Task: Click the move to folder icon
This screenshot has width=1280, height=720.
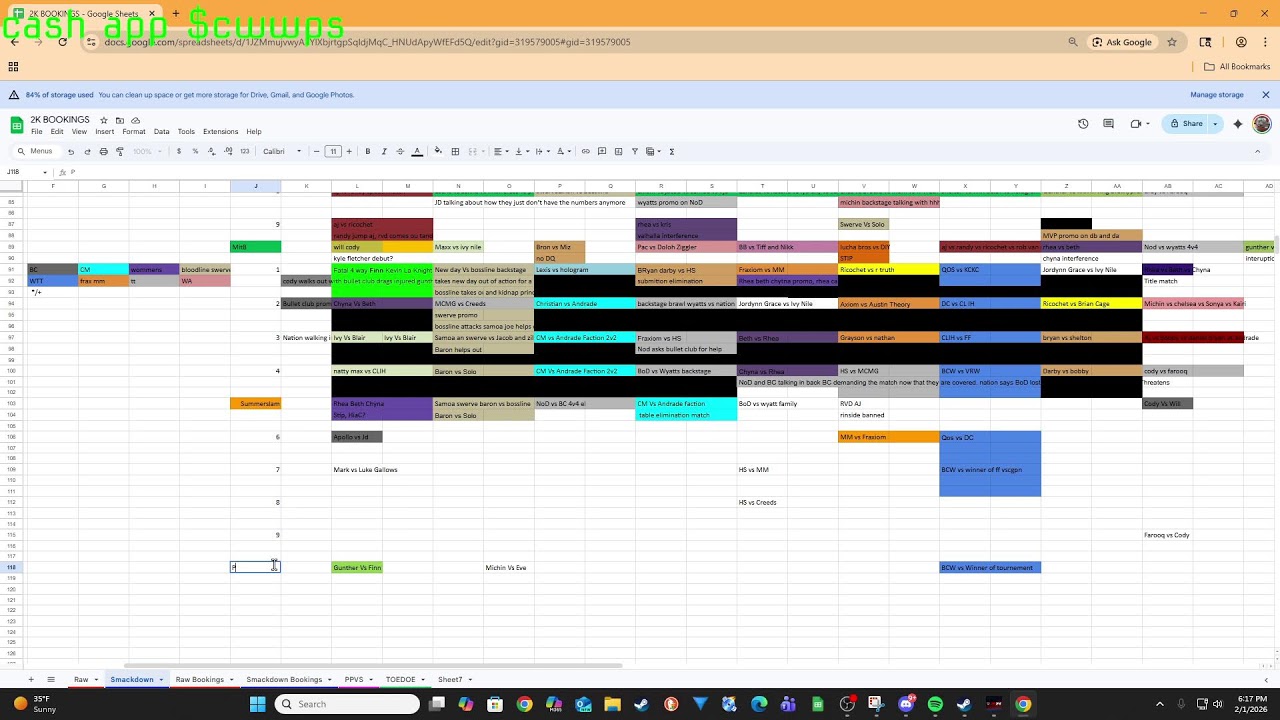Action: (118, 120)
